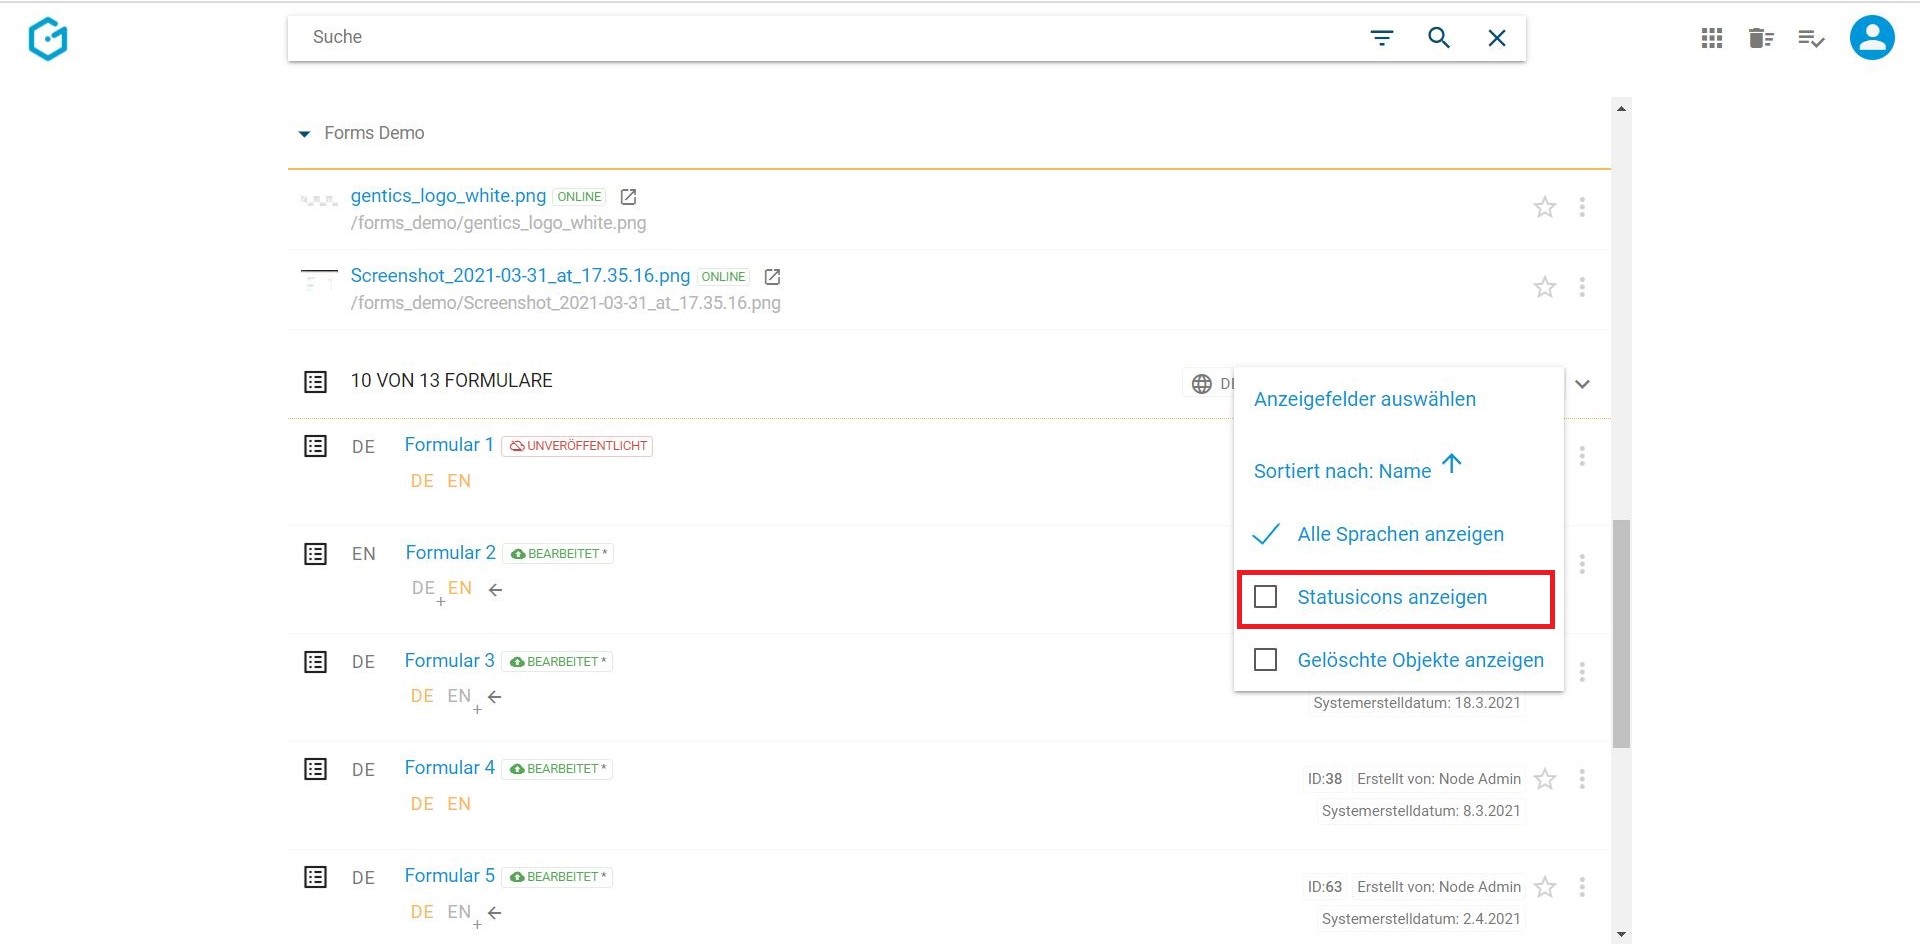Select Anzeigefelder auswählen menu entry

[x=1364, y=399]
